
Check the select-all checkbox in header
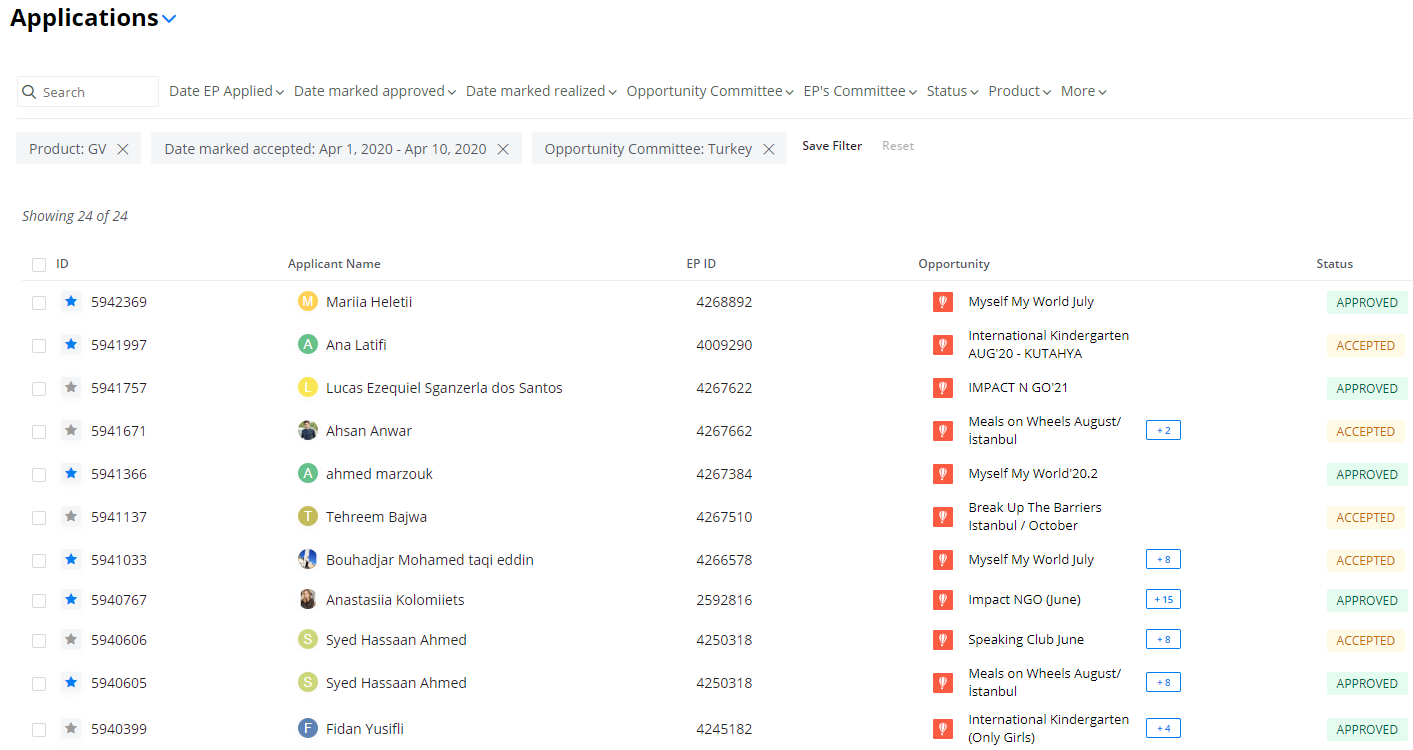pyautogui.click(x=39, y=265)
